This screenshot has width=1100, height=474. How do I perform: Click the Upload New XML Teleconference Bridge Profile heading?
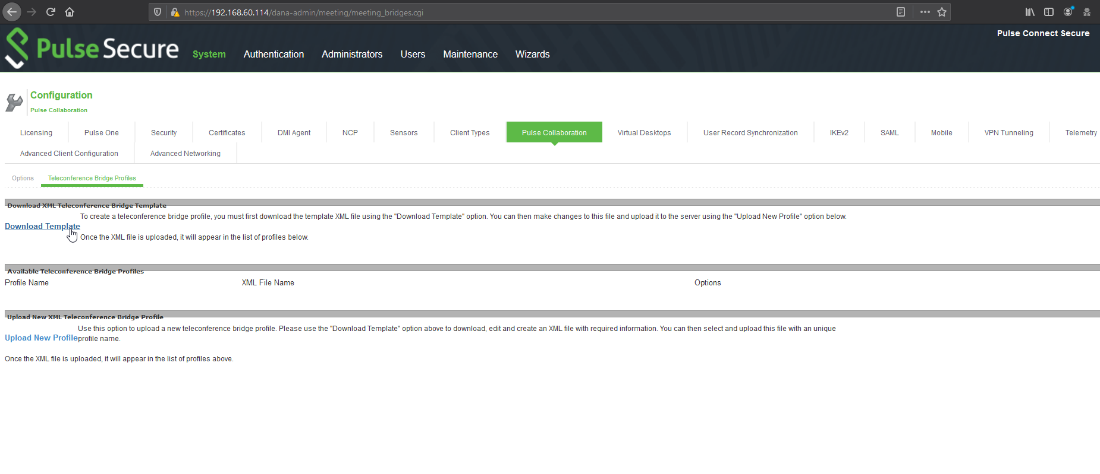tap(86, 317)
